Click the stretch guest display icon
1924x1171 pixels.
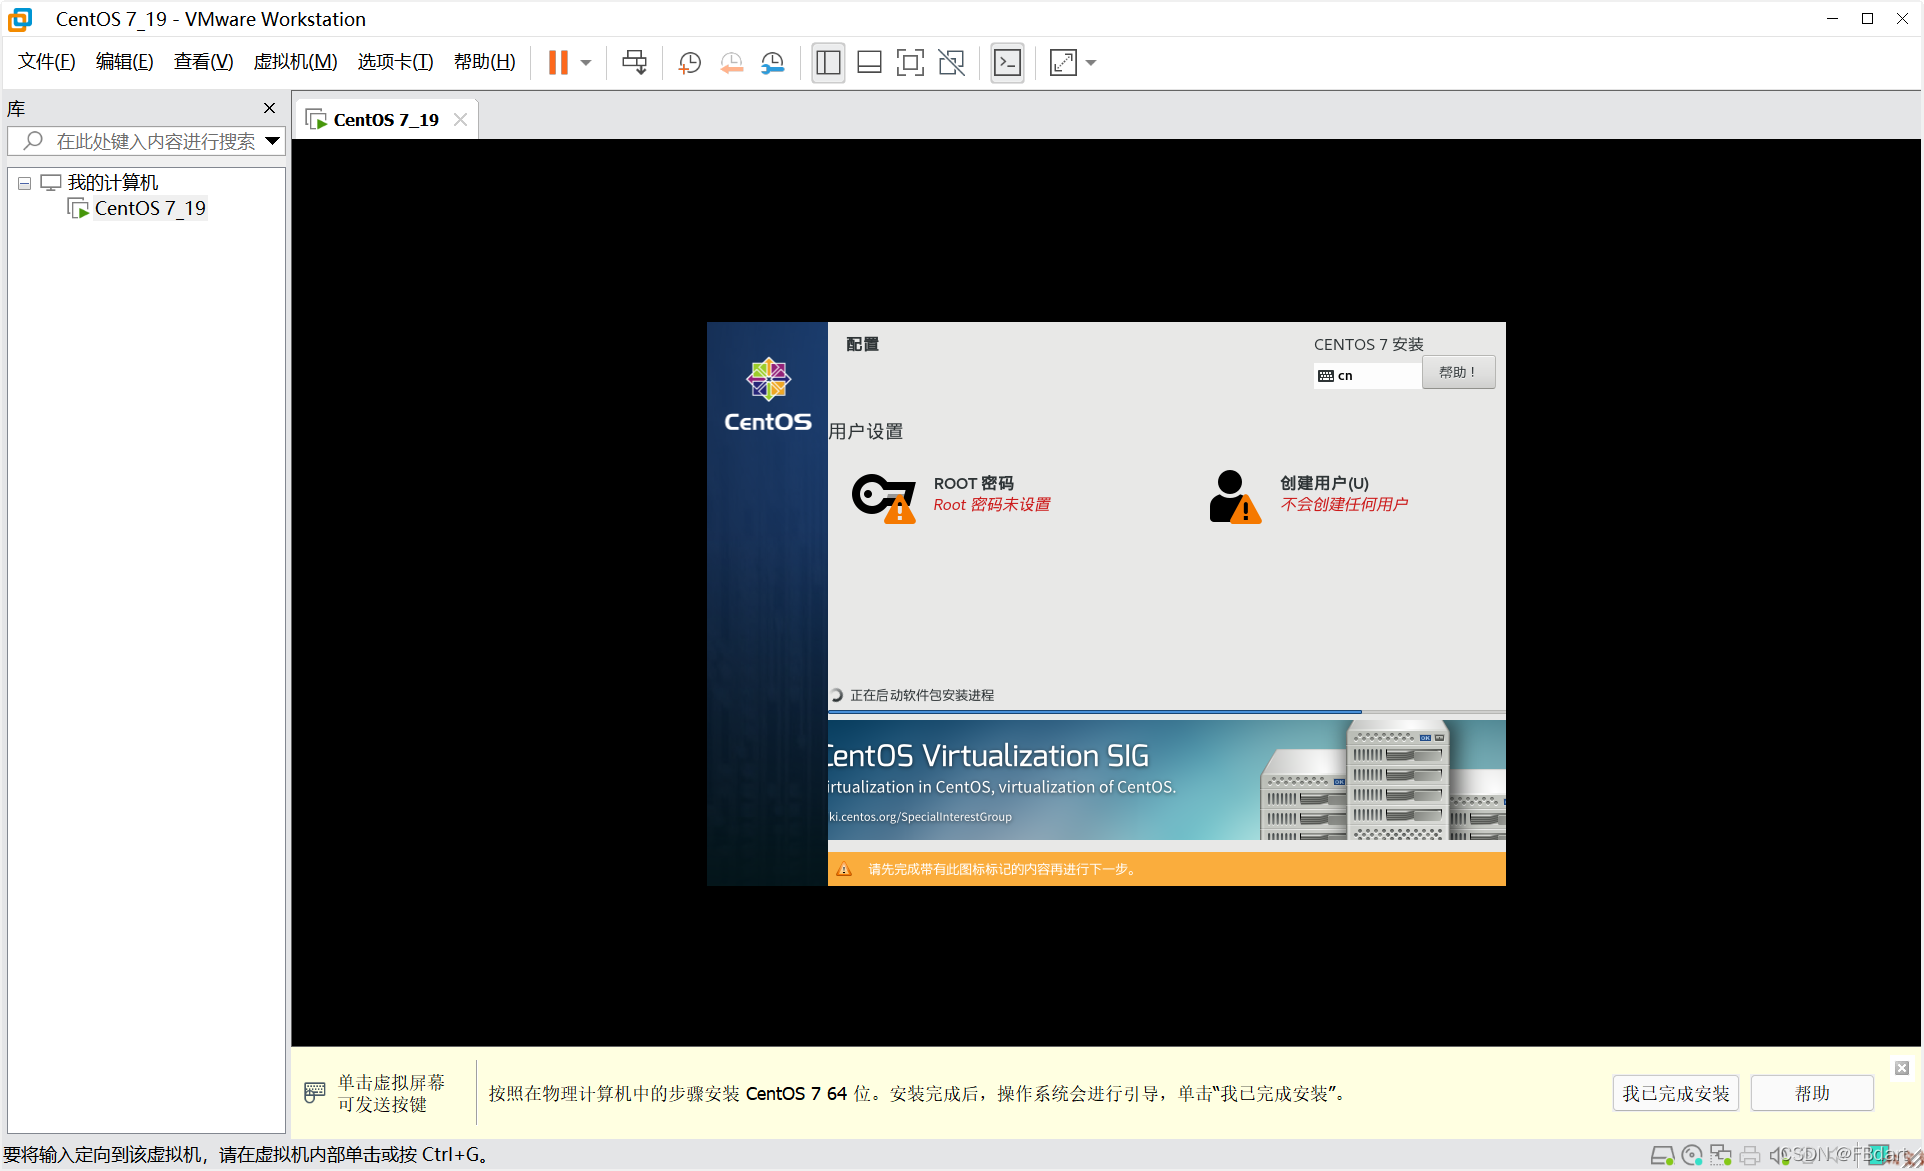click(x=1063, y=63)
